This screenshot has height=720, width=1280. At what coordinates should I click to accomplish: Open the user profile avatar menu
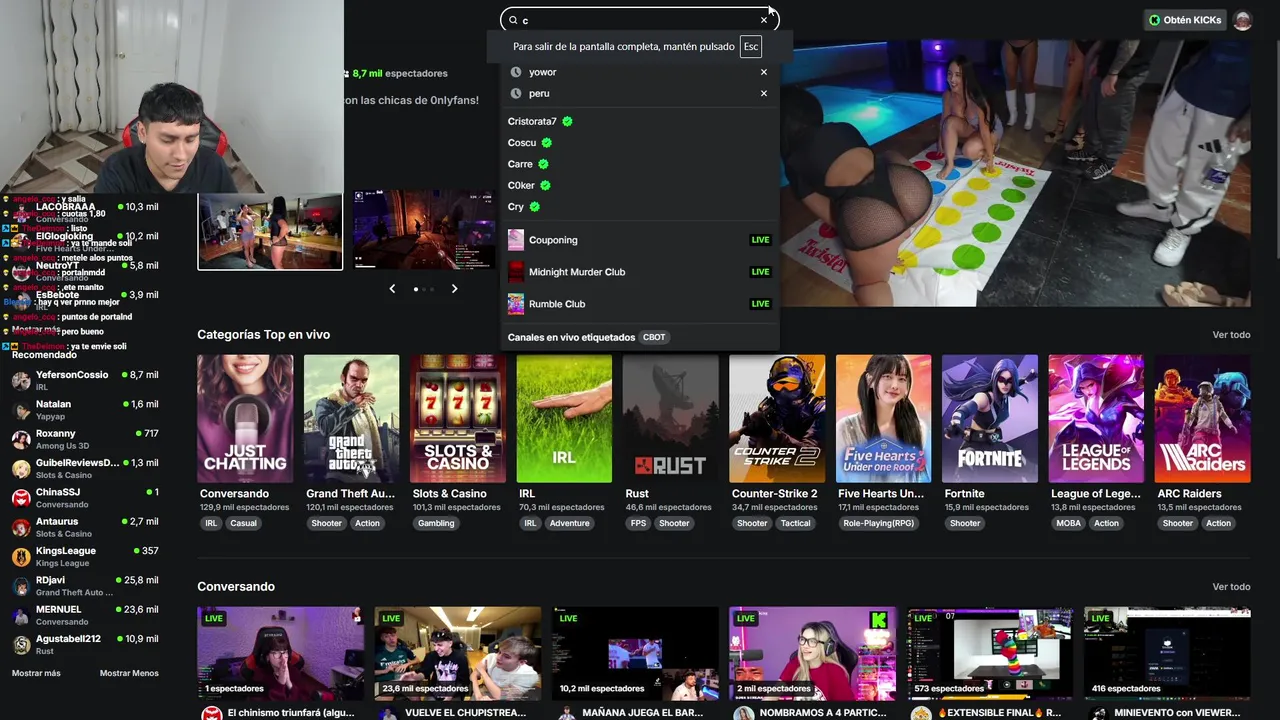click(x=1243, y=20)
